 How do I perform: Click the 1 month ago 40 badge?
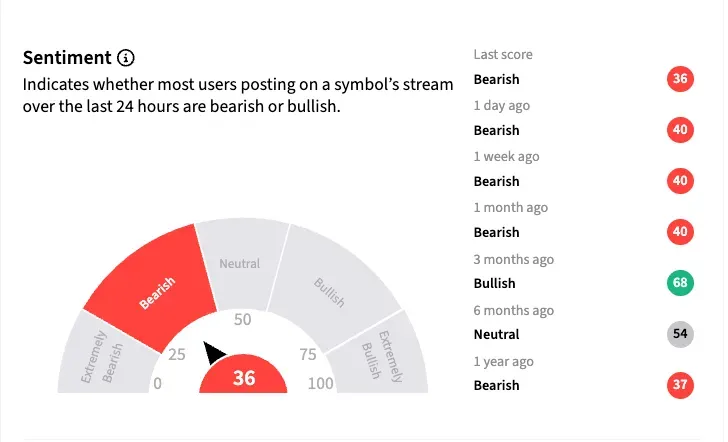[x=682, y=233]
